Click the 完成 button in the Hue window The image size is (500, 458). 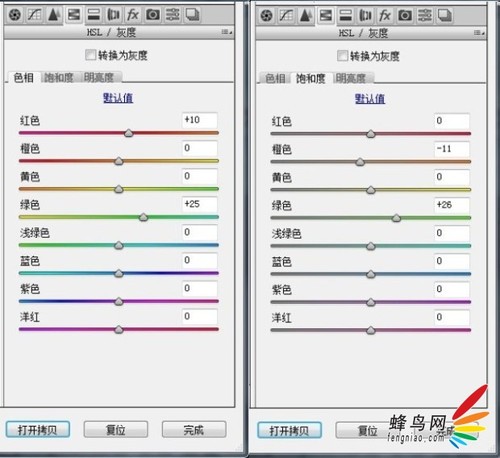tap(194, 430)
